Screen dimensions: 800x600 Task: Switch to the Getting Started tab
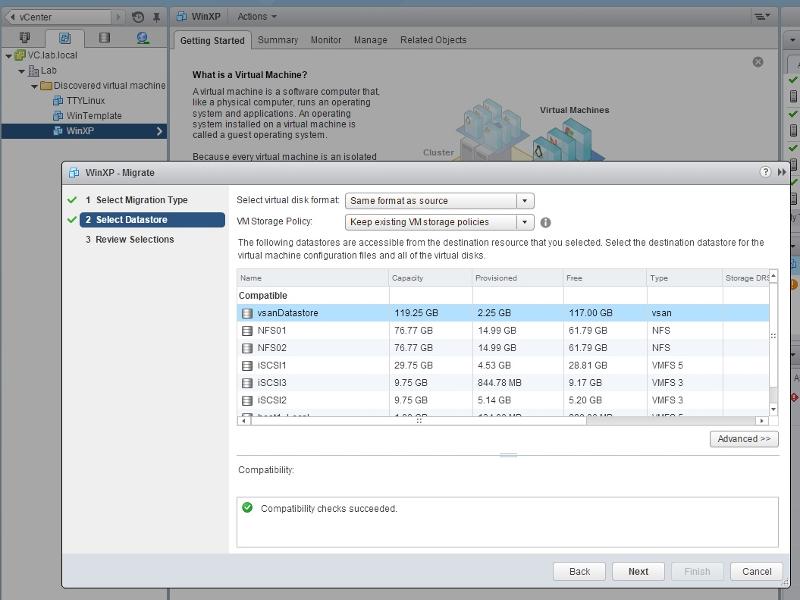(212, 40)
